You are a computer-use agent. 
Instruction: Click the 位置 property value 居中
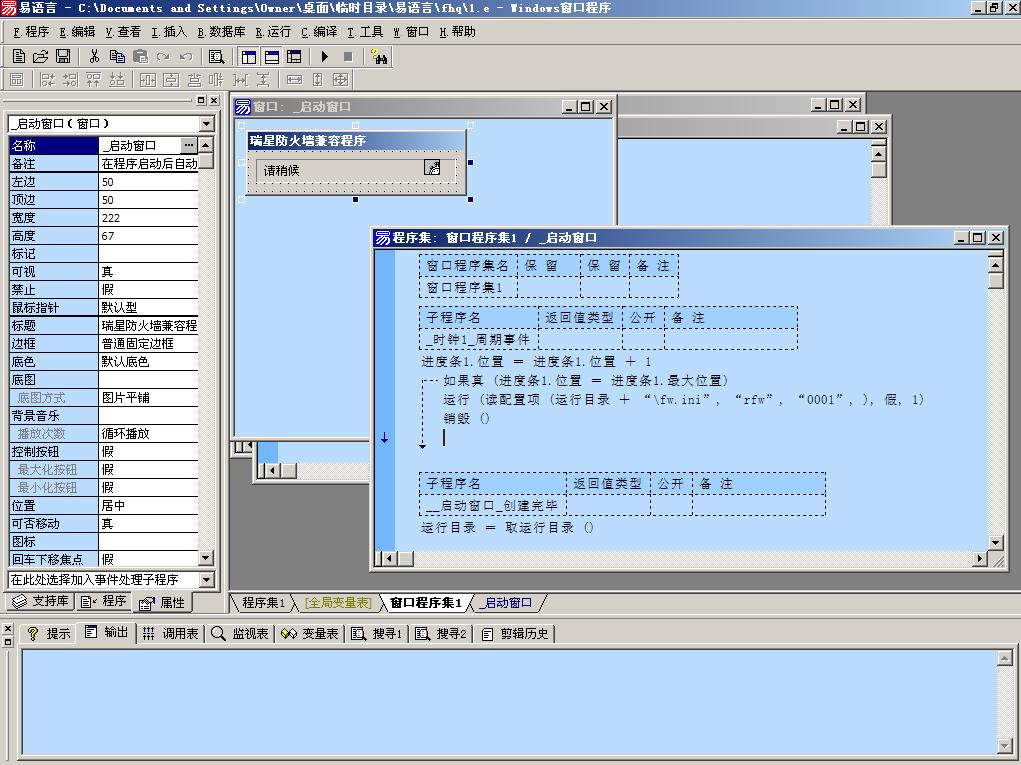pyautogui.click(x=148, y=505)
